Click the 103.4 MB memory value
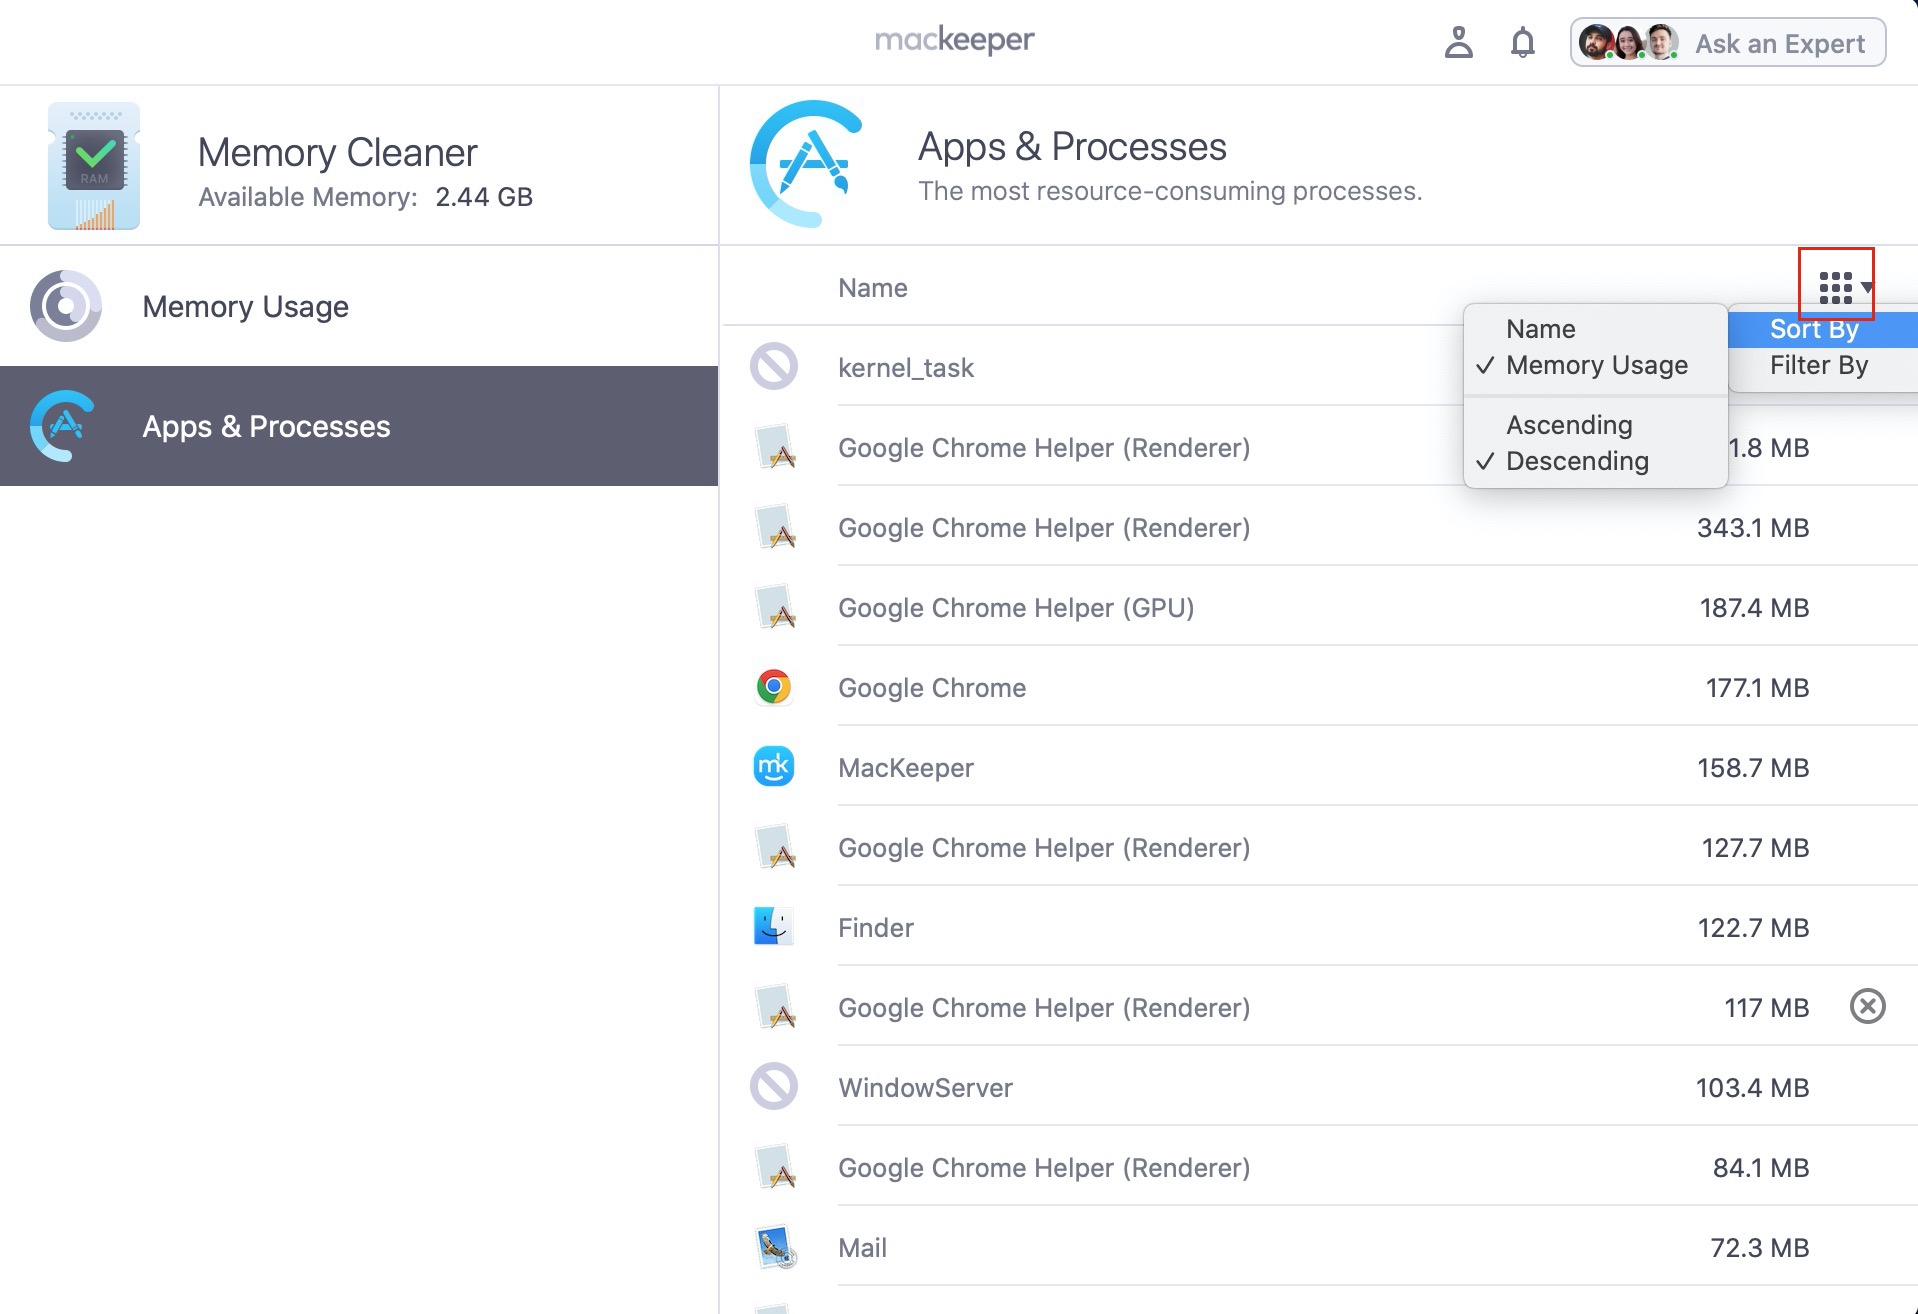 (x=1752, y=1088)
